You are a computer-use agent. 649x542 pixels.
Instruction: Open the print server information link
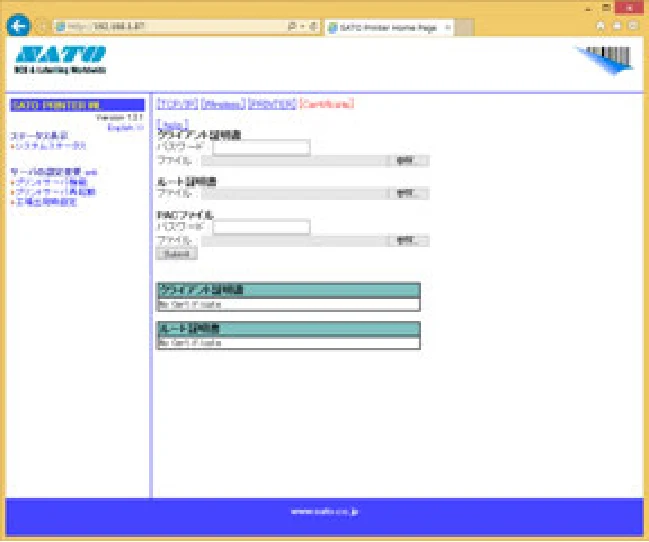[x=50, y=182]
